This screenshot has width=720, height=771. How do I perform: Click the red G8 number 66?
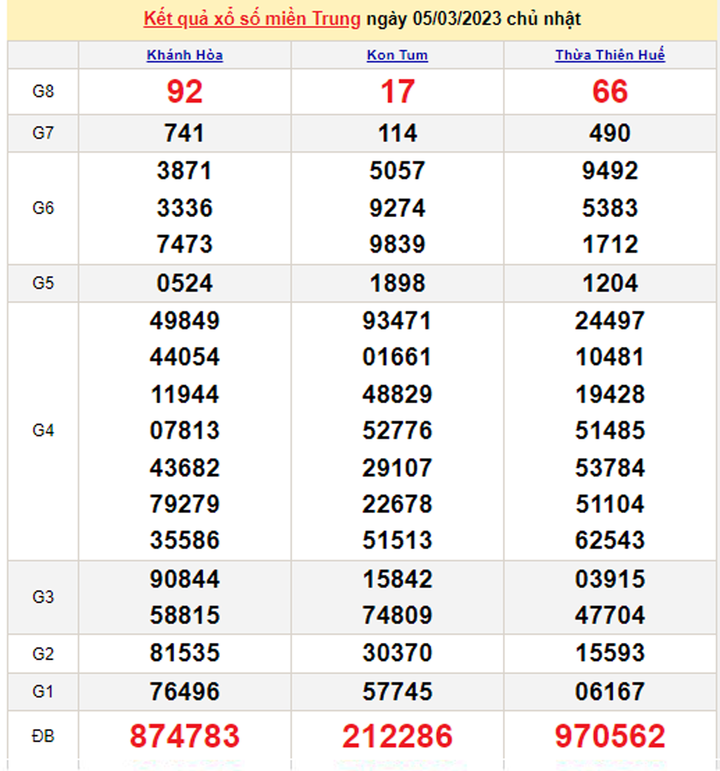(x=610, y=92)
